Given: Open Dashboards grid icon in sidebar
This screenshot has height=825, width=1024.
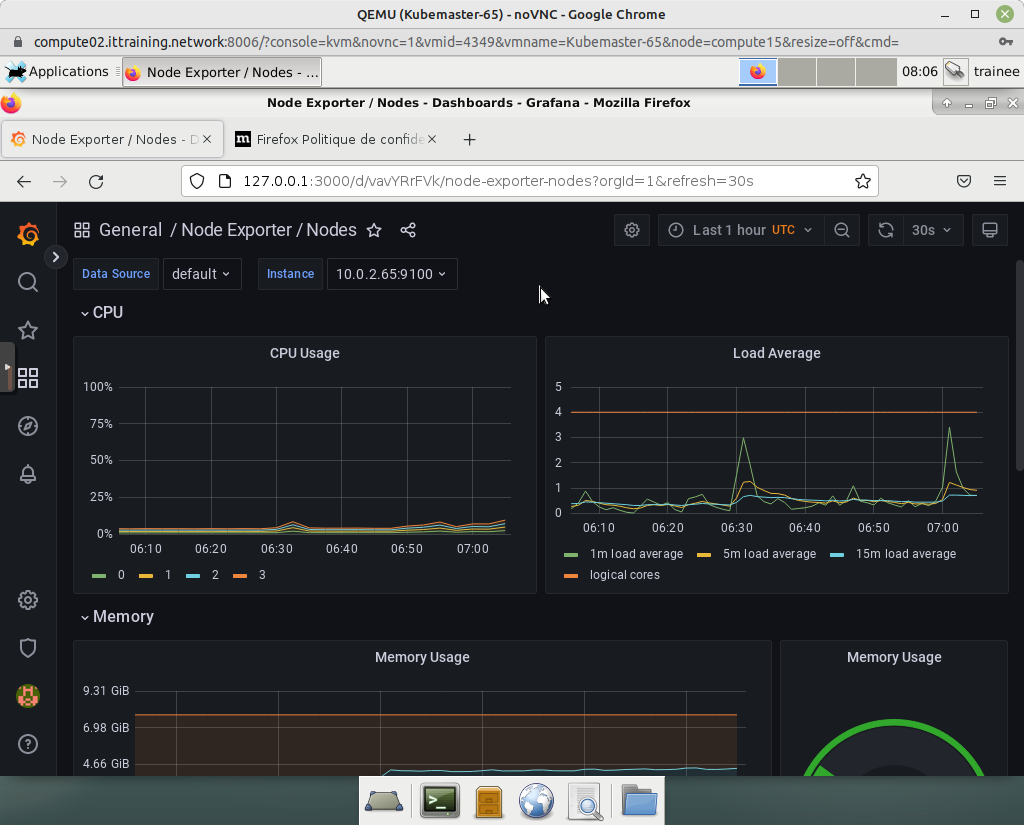Looking at the screenshot, I should [x=28, y=378].
